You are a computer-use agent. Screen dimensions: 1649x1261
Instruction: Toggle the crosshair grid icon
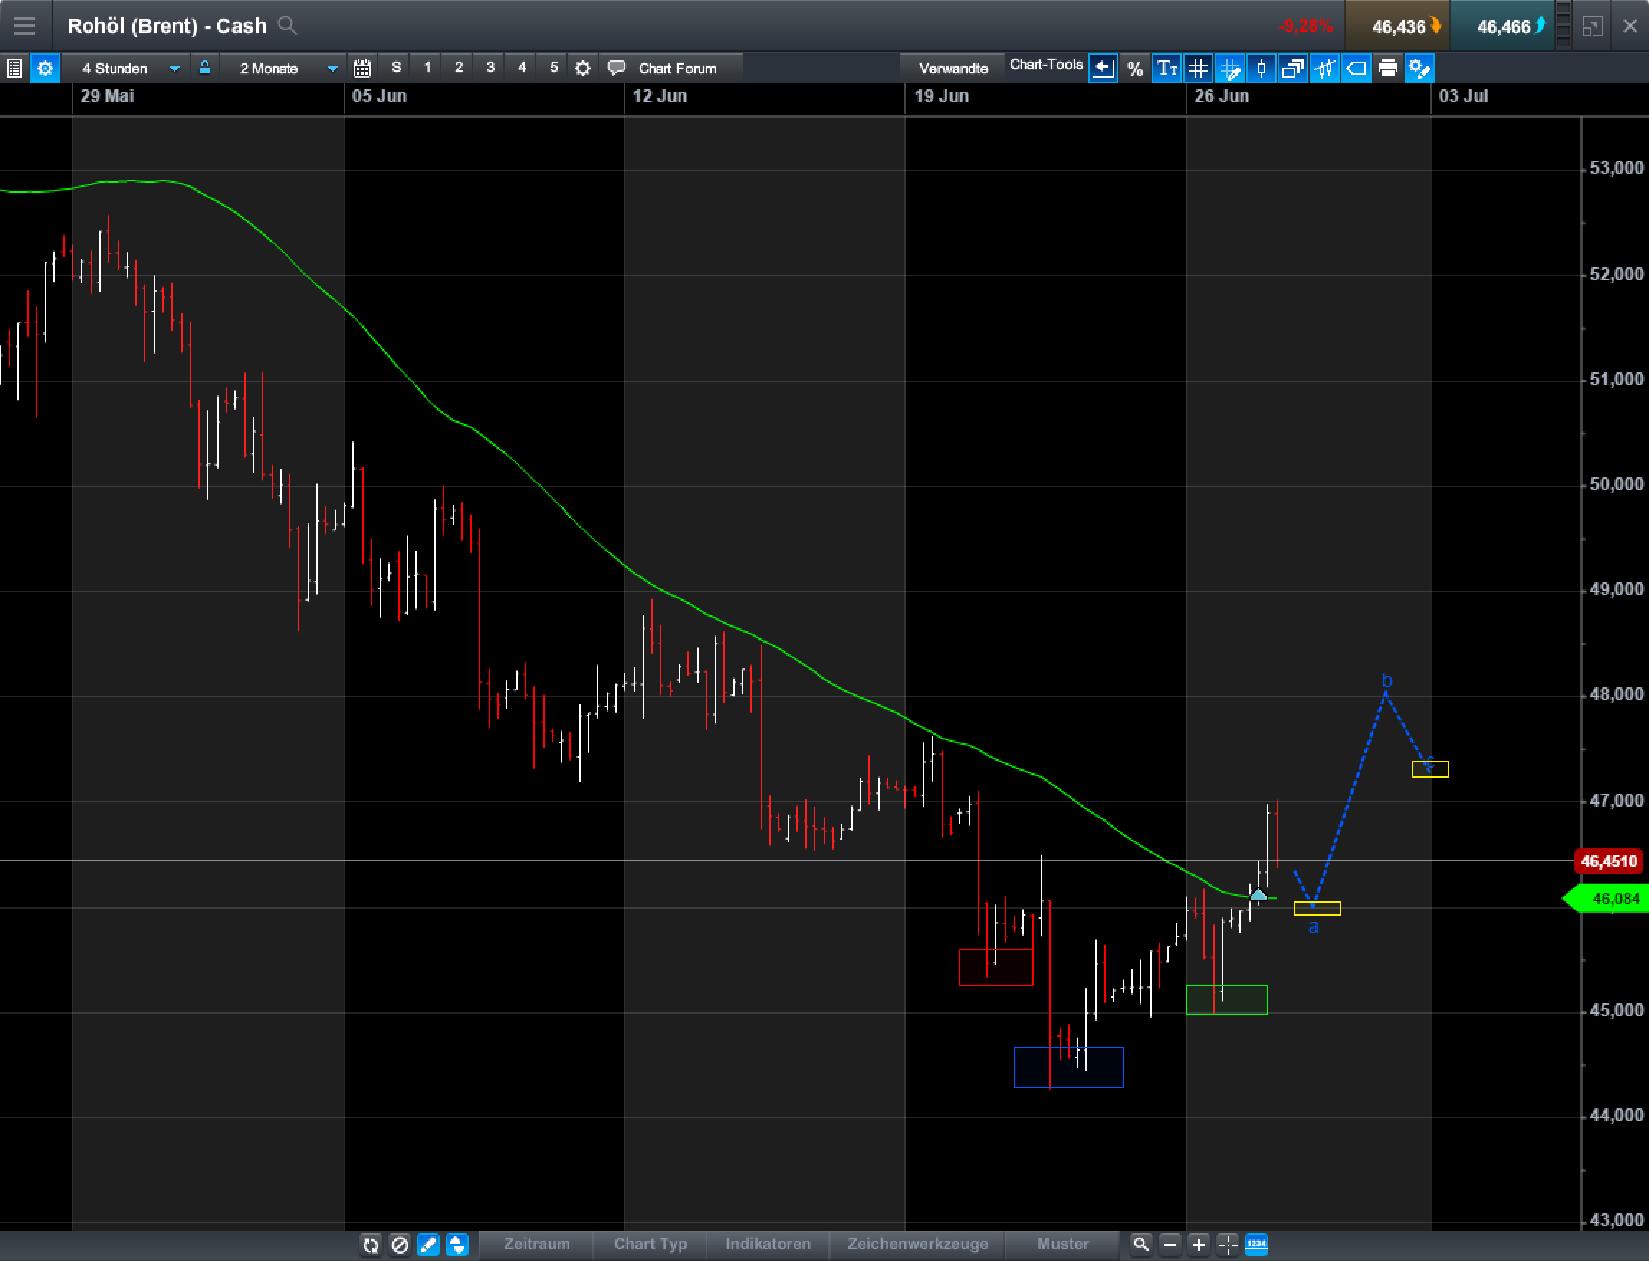(1198, 68)
